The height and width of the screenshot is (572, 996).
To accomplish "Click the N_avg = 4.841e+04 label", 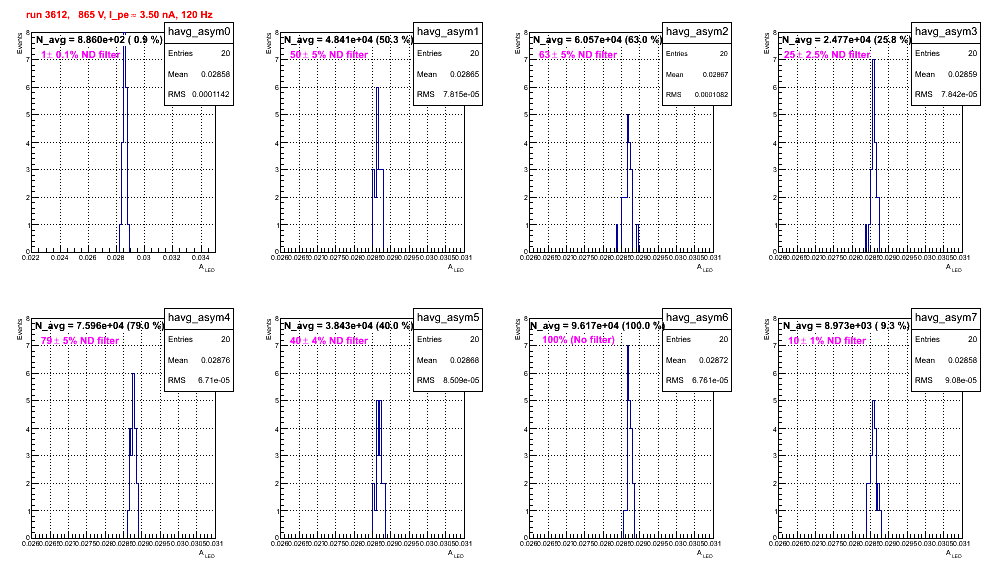I will point(348,39).
